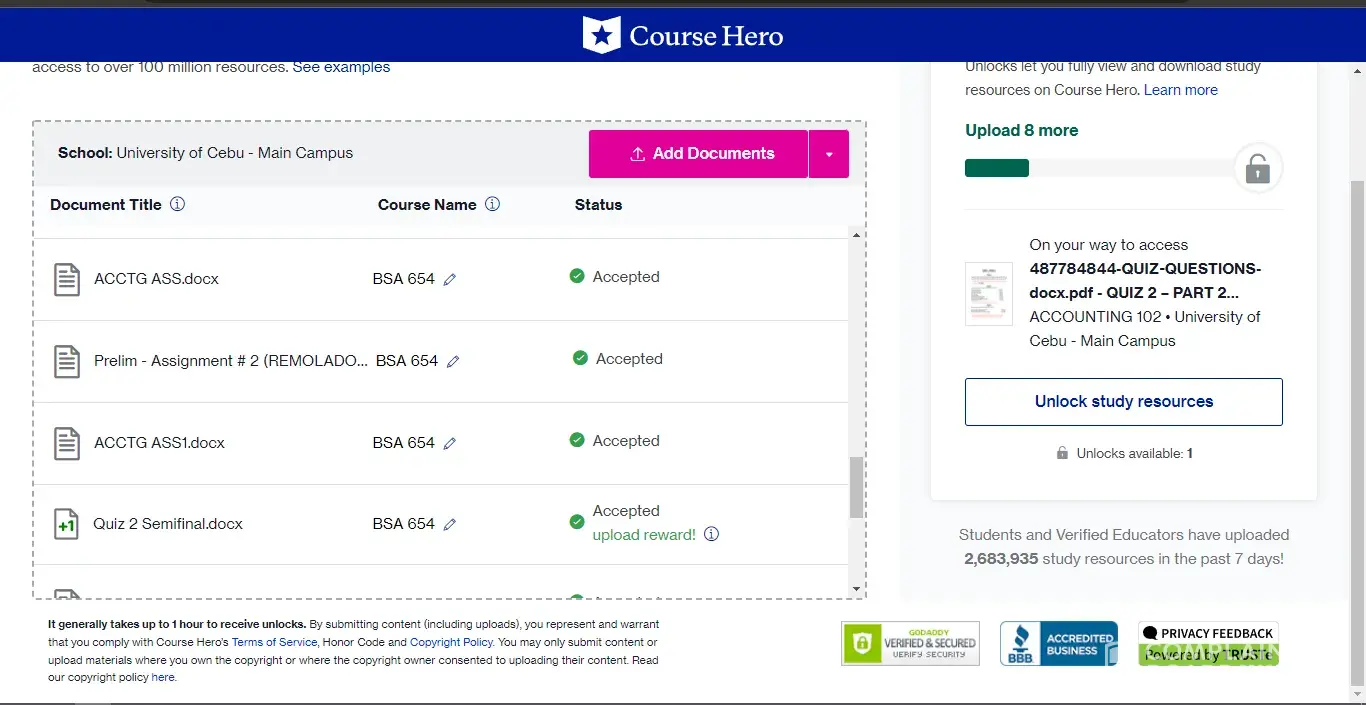Open the See examples link
This screenshot has width=1366, height=705.
pos(341,67)
